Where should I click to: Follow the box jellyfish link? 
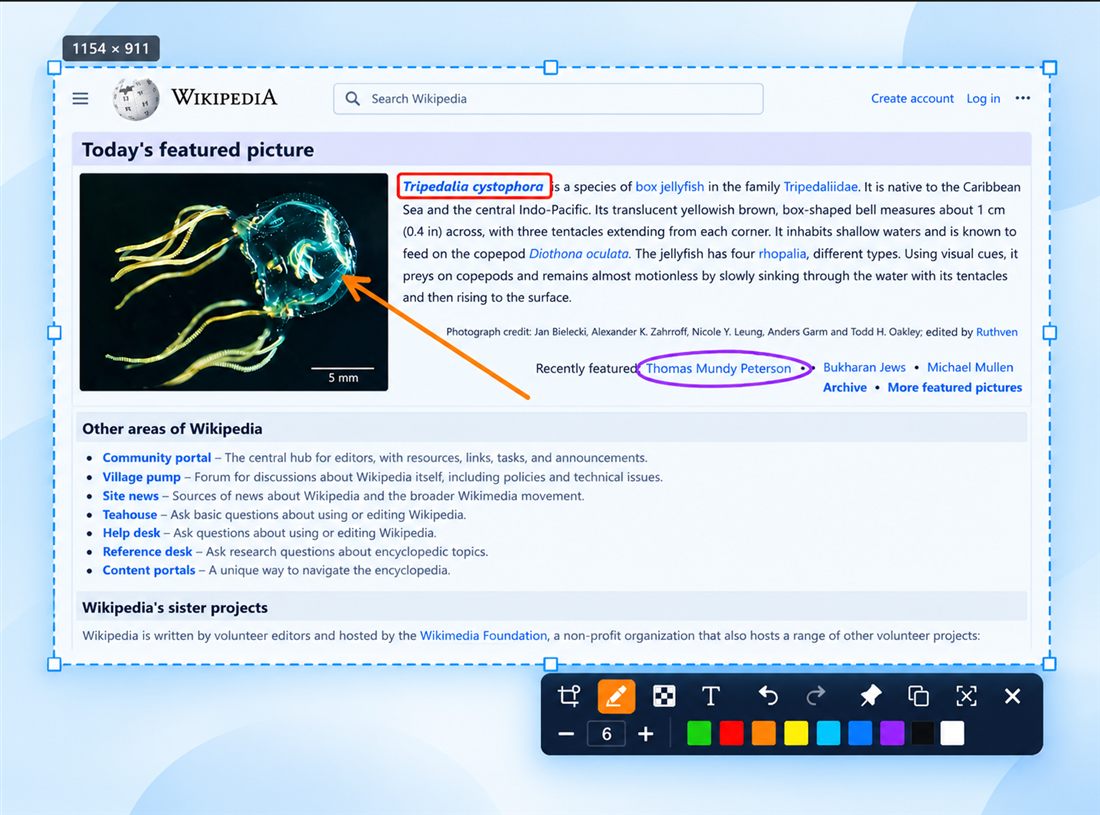click(x=669, y=187)
